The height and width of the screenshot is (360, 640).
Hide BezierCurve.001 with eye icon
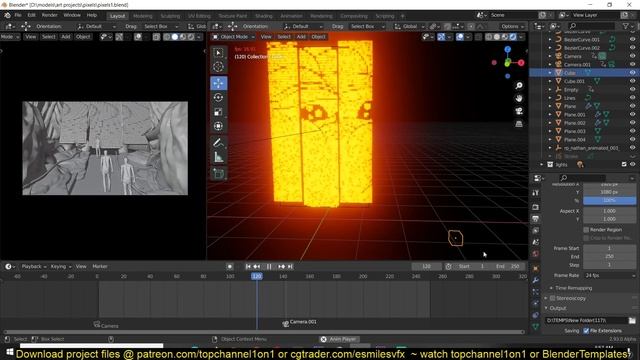(632, 40)
